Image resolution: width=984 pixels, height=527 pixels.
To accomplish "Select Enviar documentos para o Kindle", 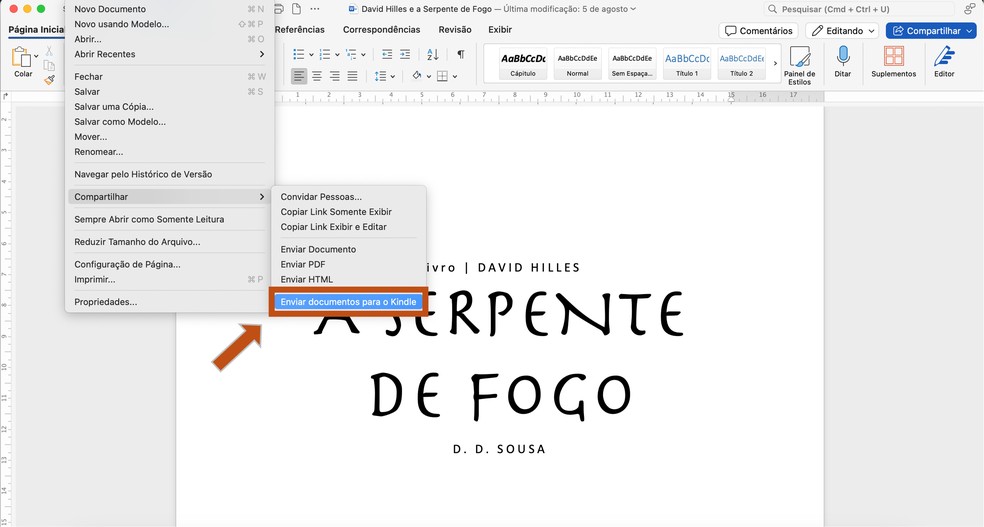I will tap(348, 302).
